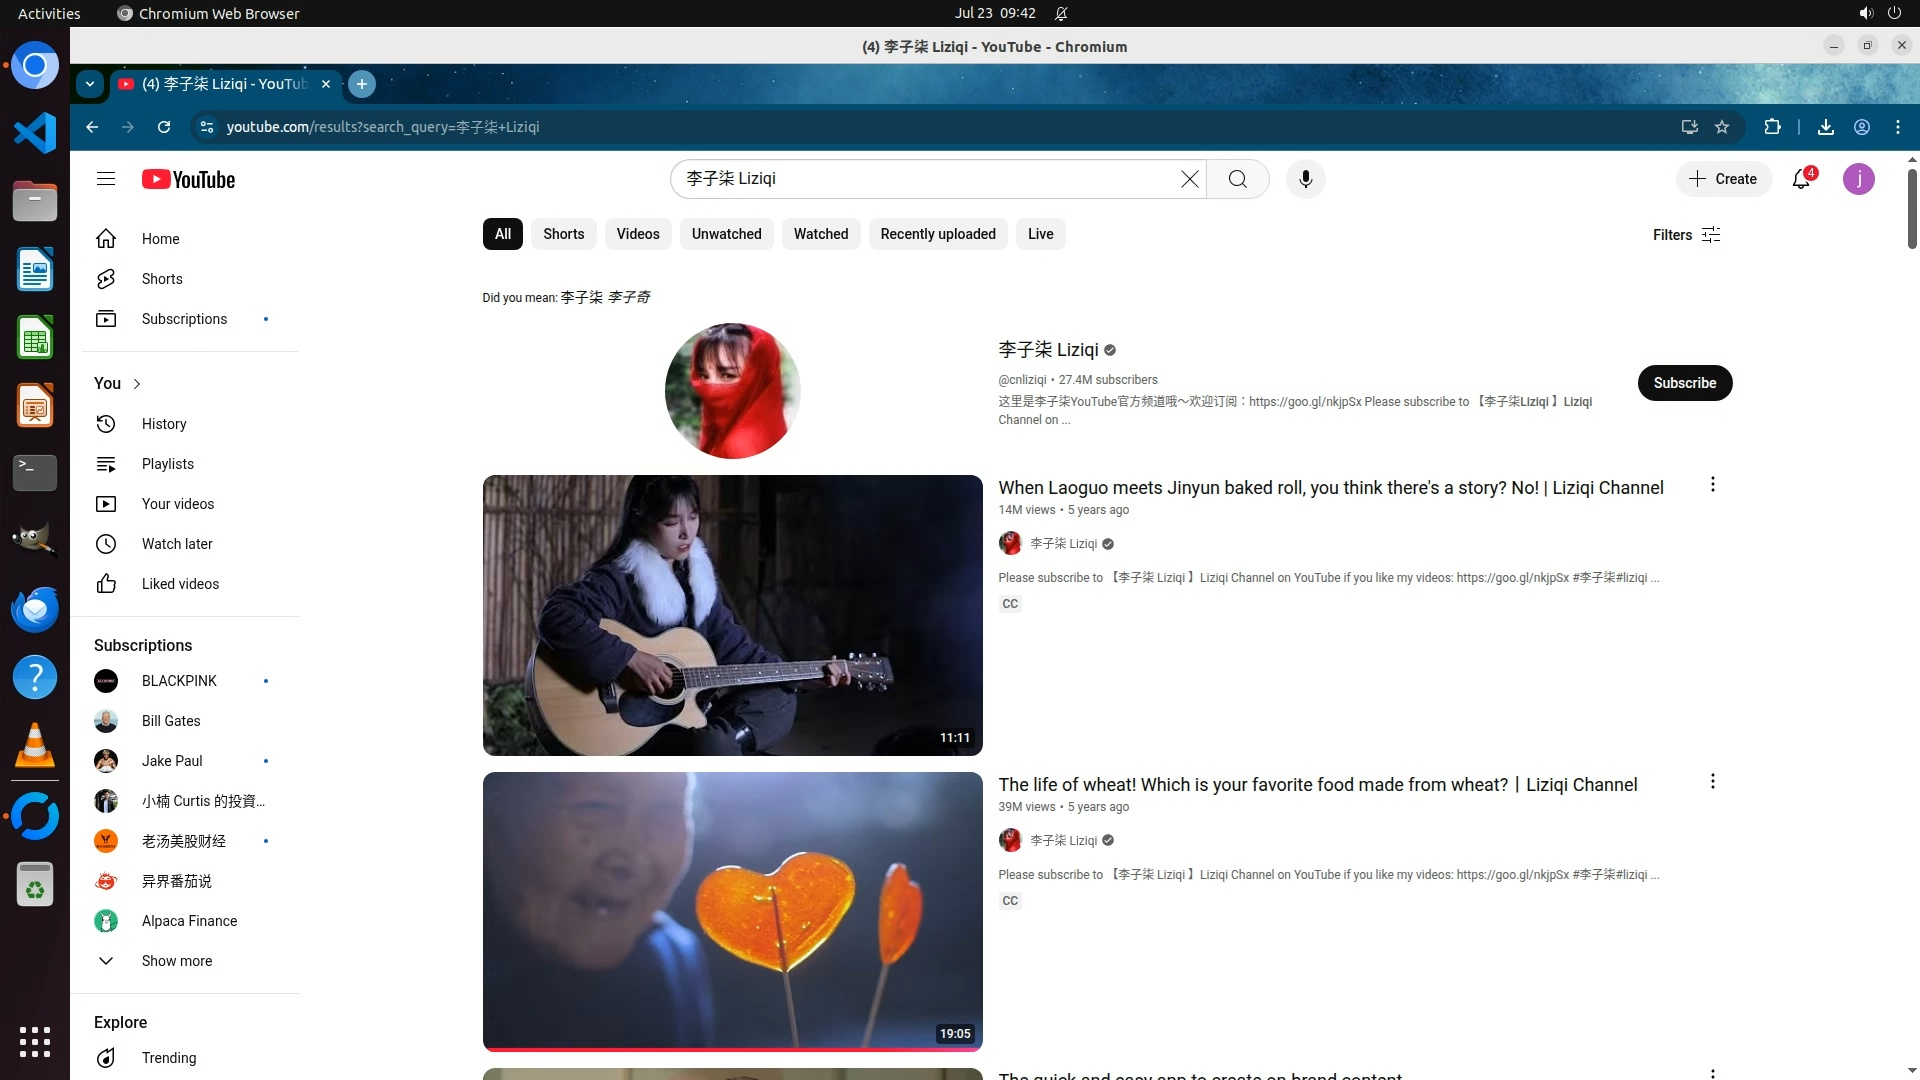
Task: Open the wheat video thumbnail
Action: [732, 910]
